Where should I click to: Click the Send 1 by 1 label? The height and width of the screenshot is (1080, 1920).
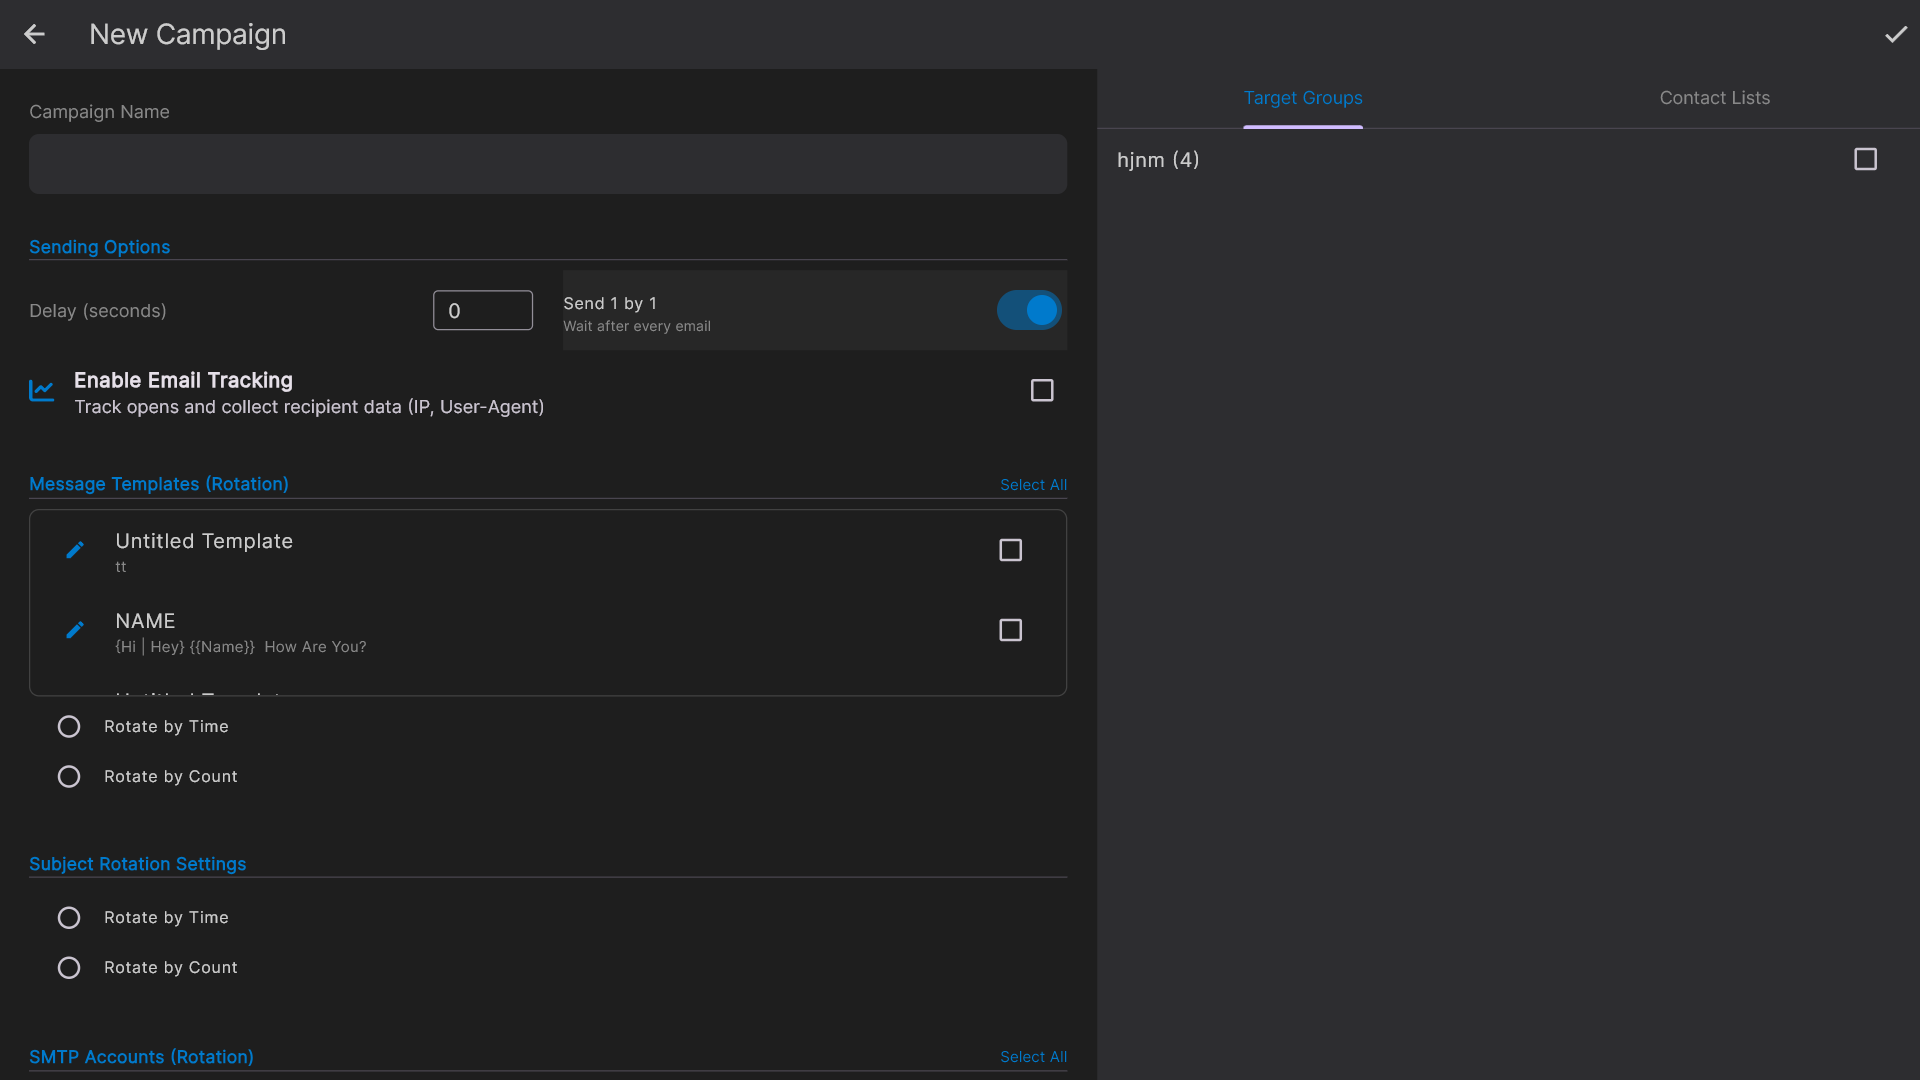point(610,303)
